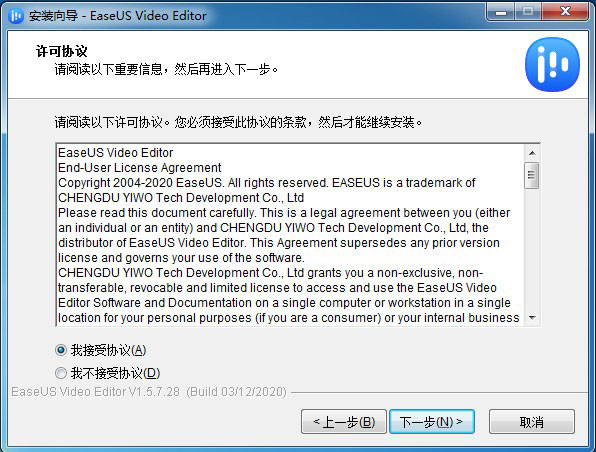596x452 pixels.
Task: Click the 我接受协议(A) label text
Action: pos(108,350)
